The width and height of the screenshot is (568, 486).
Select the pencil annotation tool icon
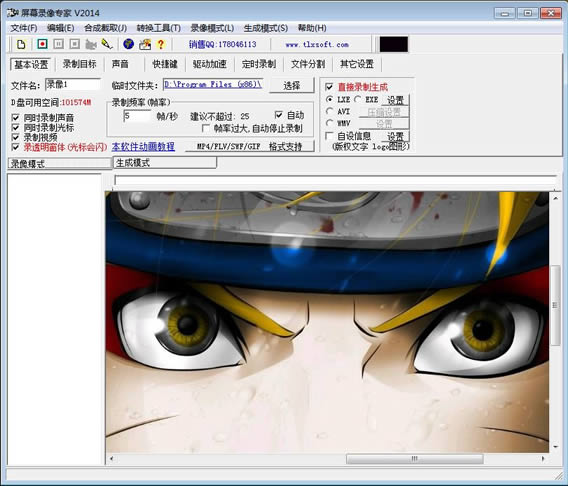point(107,44)
